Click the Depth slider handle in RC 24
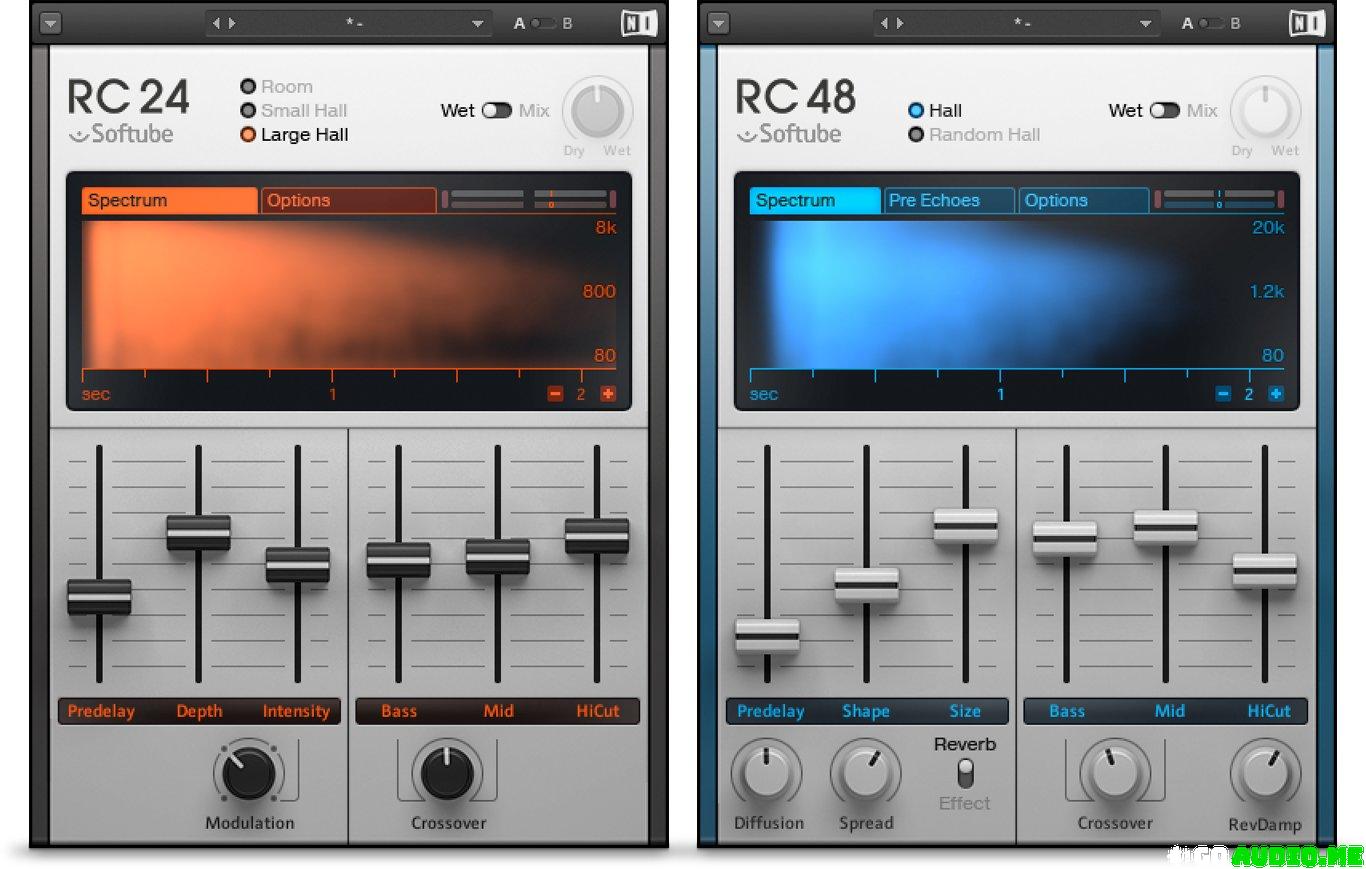Image resolution: width=1366 pixels, height=869 pixels. (198, 533)
